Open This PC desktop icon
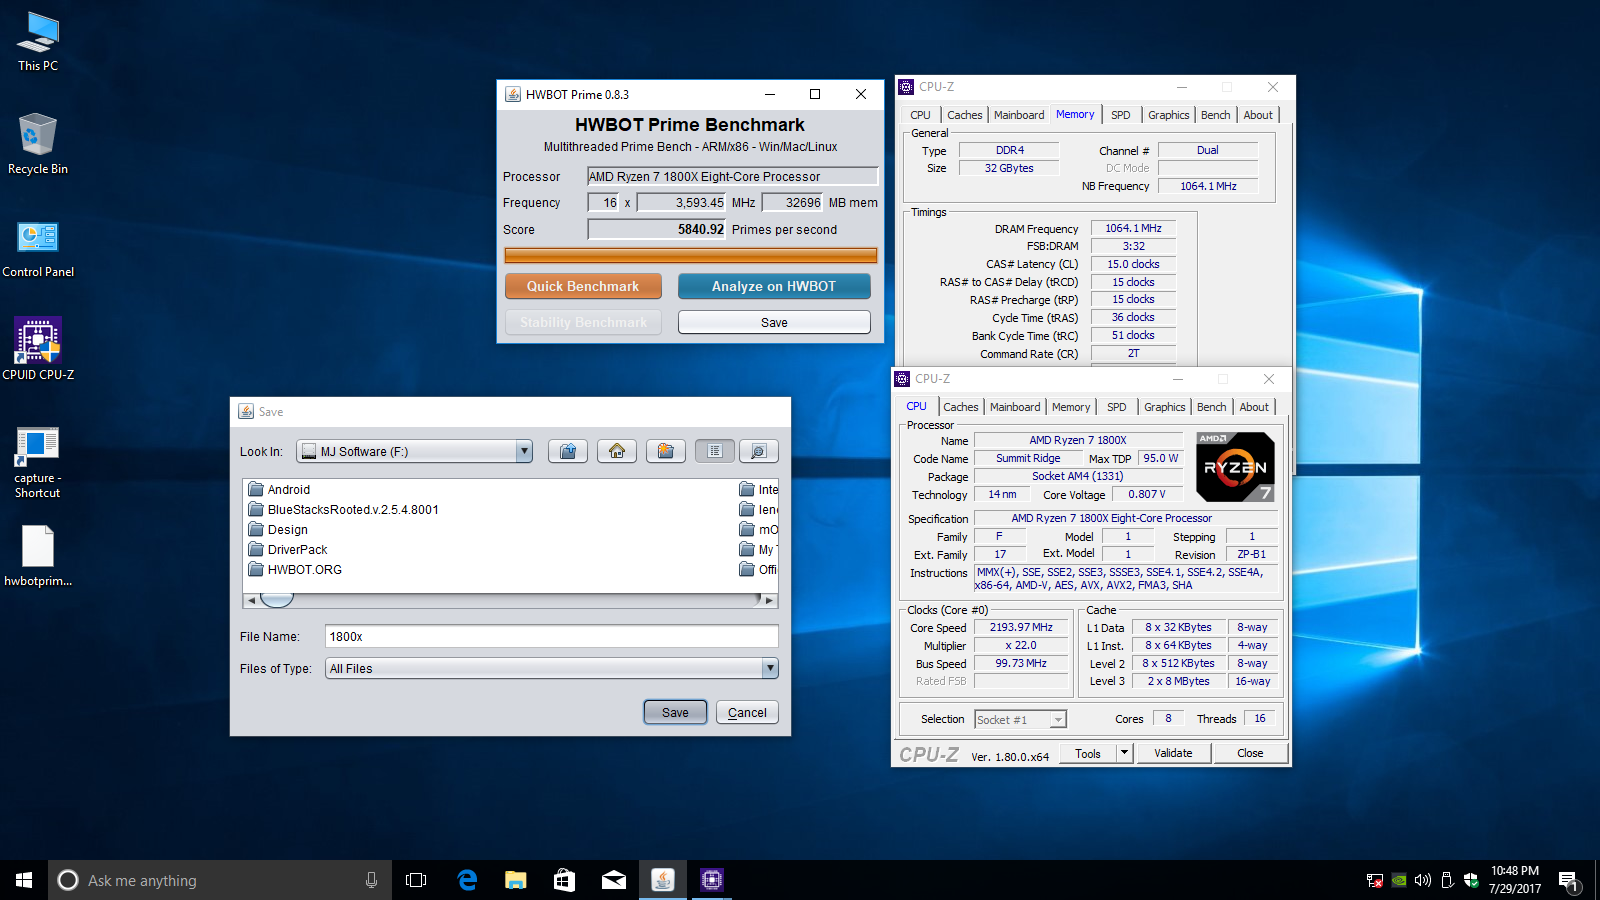1600x900 pixels. click(38, 42)
